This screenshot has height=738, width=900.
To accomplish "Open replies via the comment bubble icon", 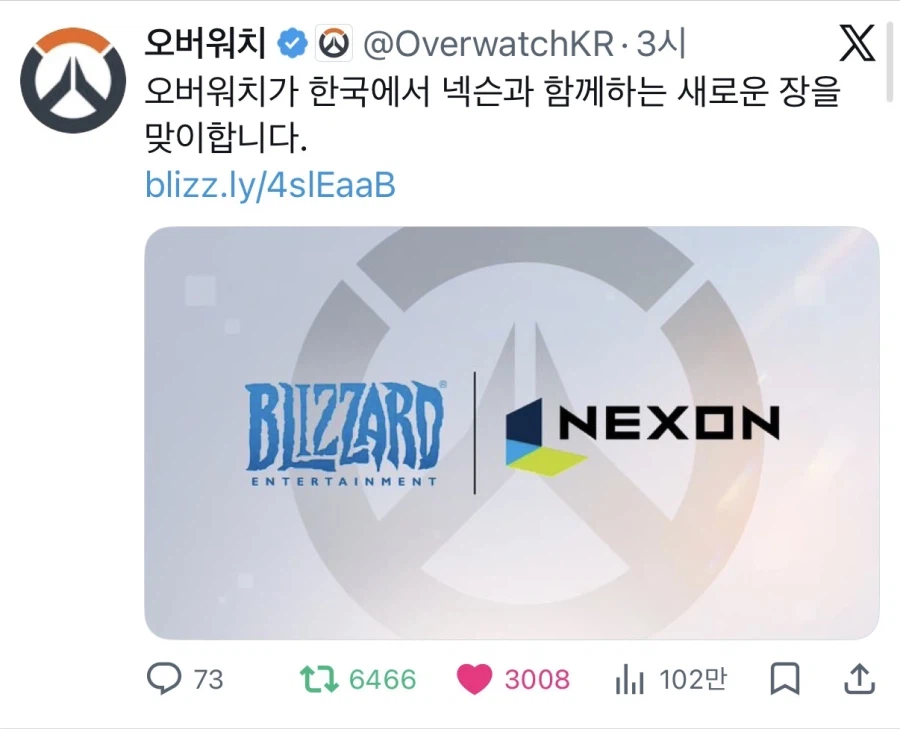I will tap(164, 678).
